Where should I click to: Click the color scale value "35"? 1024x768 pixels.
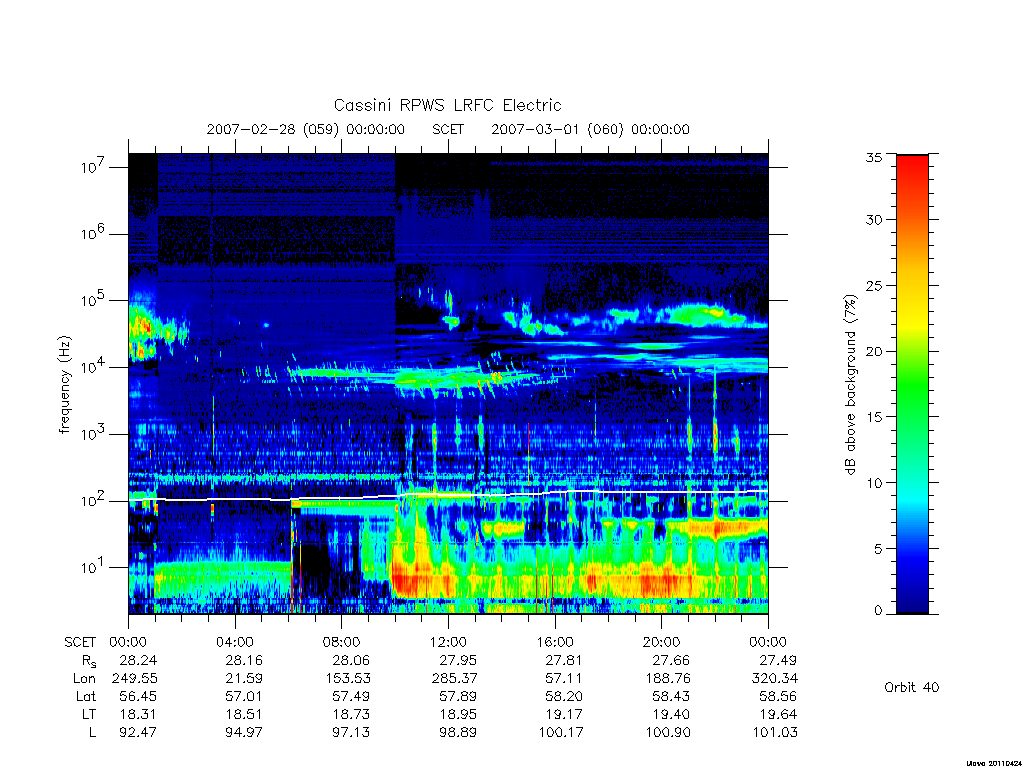point(873,157)
